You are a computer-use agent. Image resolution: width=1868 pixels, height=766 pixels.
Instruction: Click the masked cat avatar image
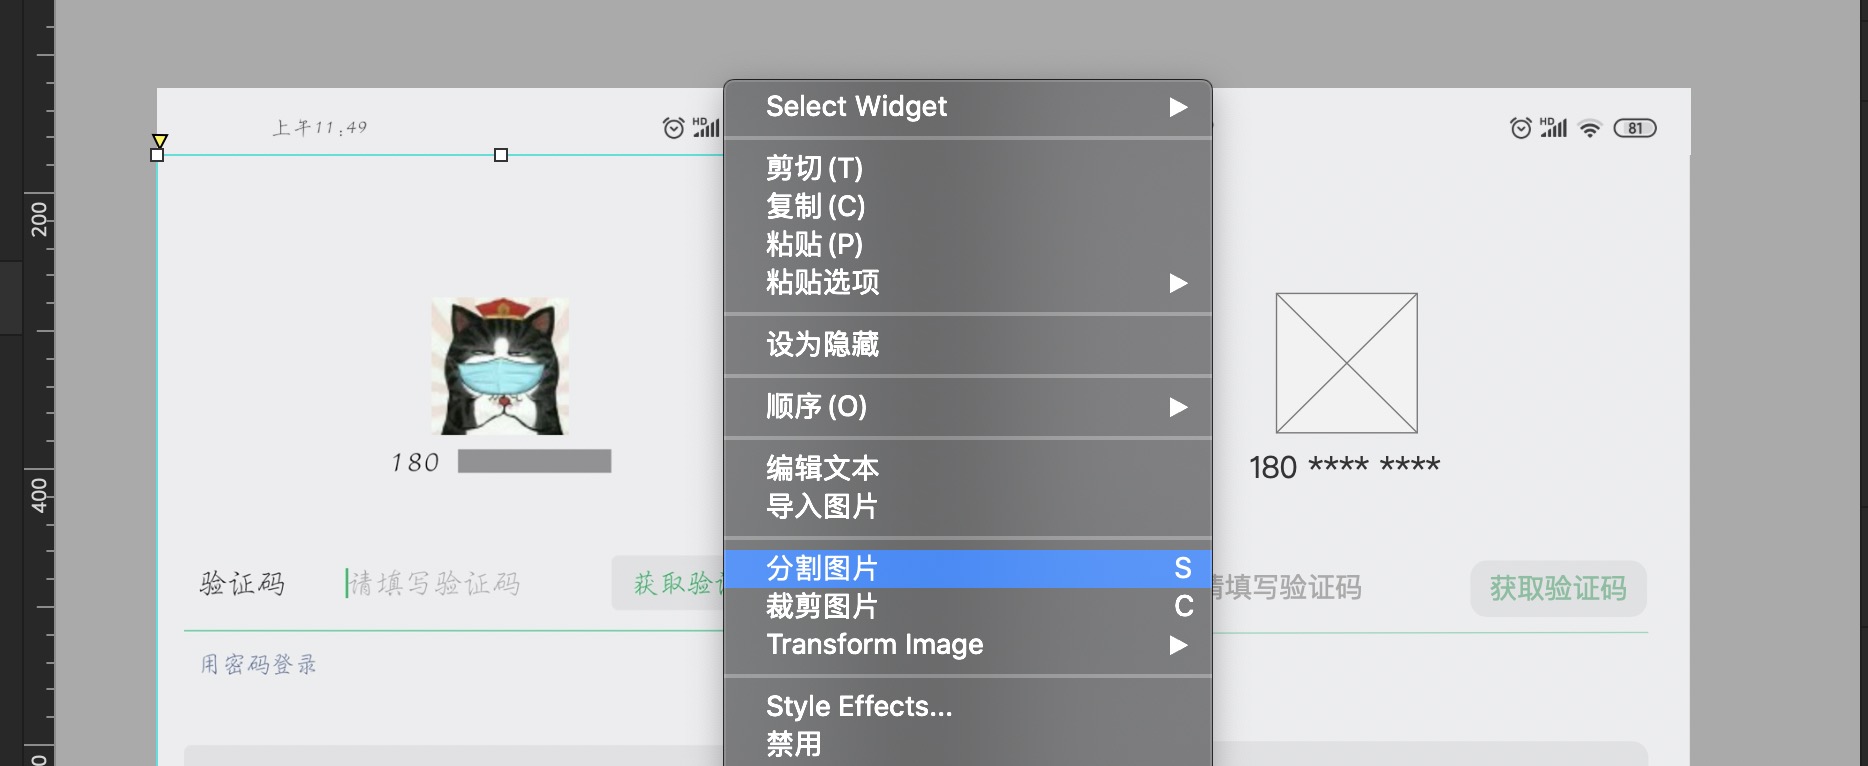pos(500,366)
